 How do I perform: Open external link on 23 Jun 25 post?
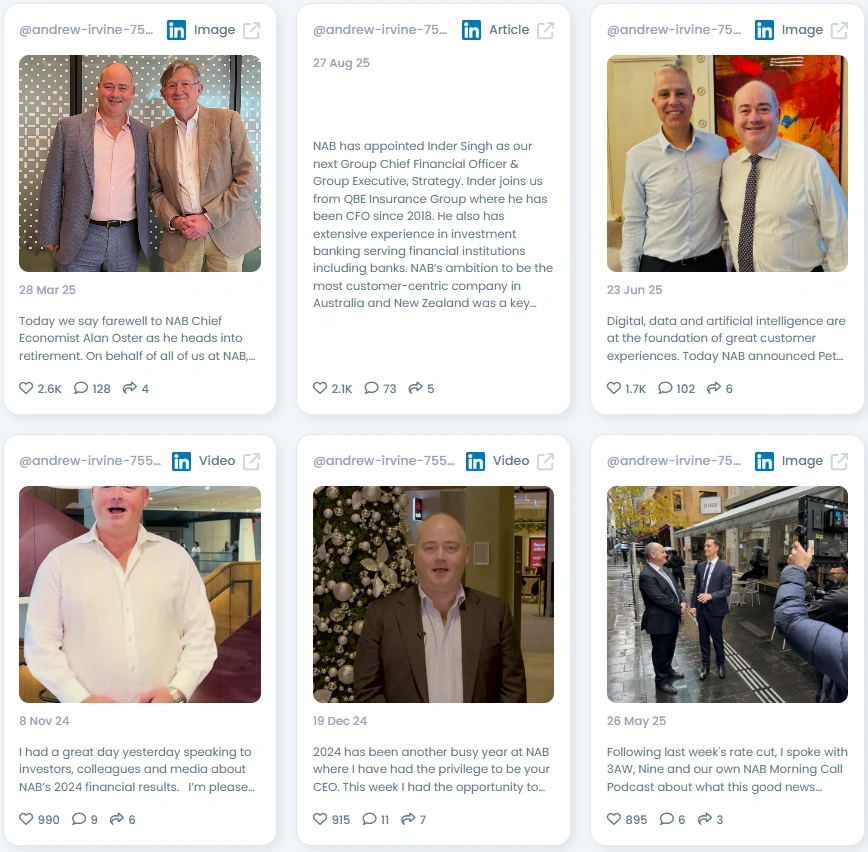click(839, 30)
